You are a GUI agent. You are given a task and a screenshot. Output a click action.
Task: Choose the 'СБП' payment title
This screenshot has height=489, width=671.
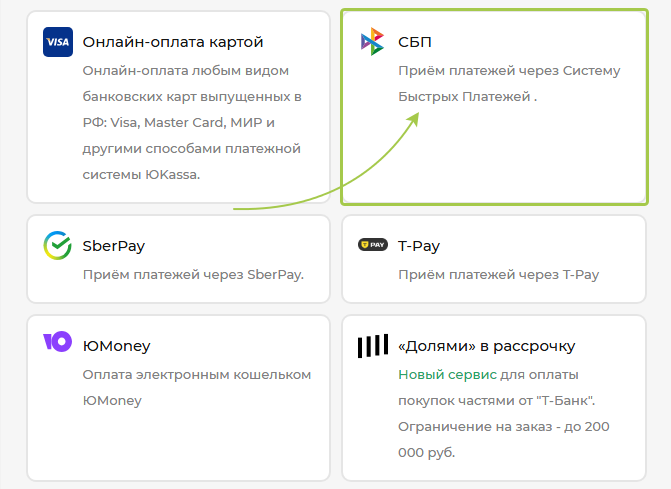coord(415,42)
